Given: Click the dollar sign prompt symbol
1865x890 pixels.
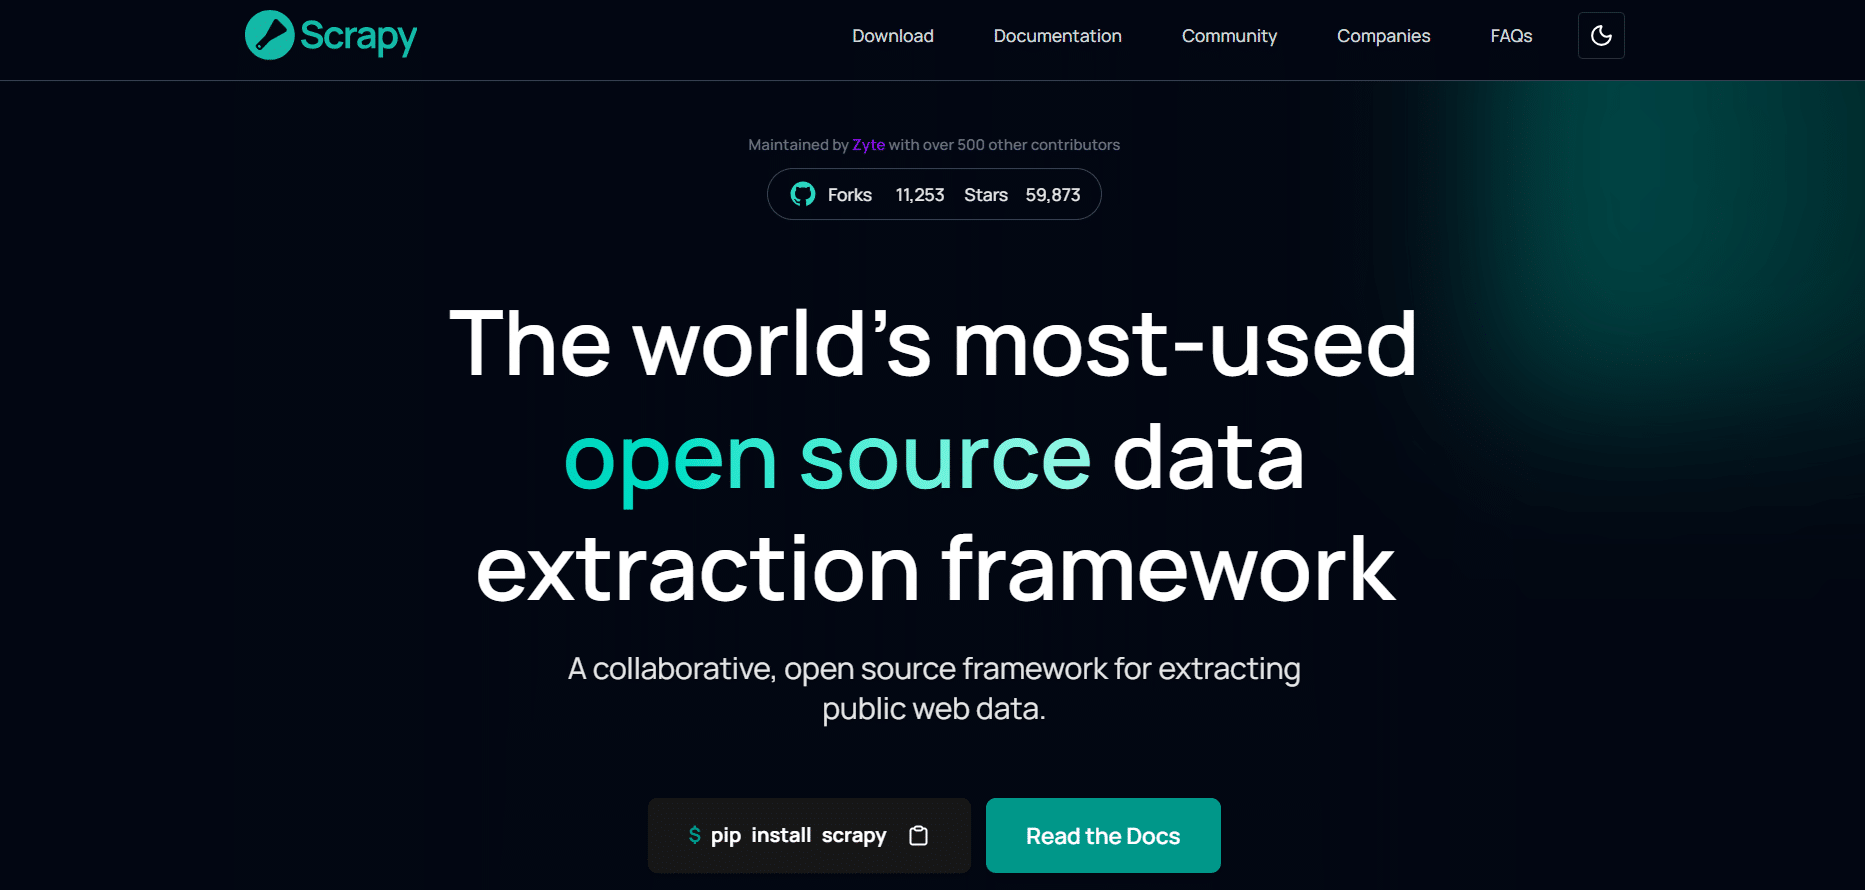Looking at the screenshot, I should pyautogui.click(x=694, y=835).
